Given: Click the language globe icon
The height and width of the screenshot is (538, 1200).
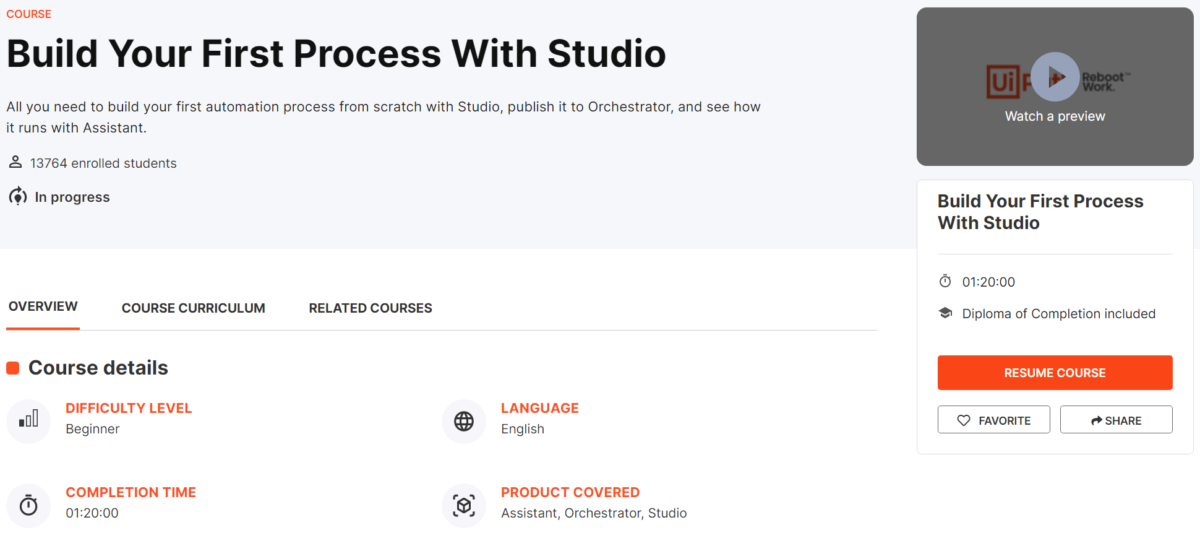Looking at the screenshot, I should point(464,420).
